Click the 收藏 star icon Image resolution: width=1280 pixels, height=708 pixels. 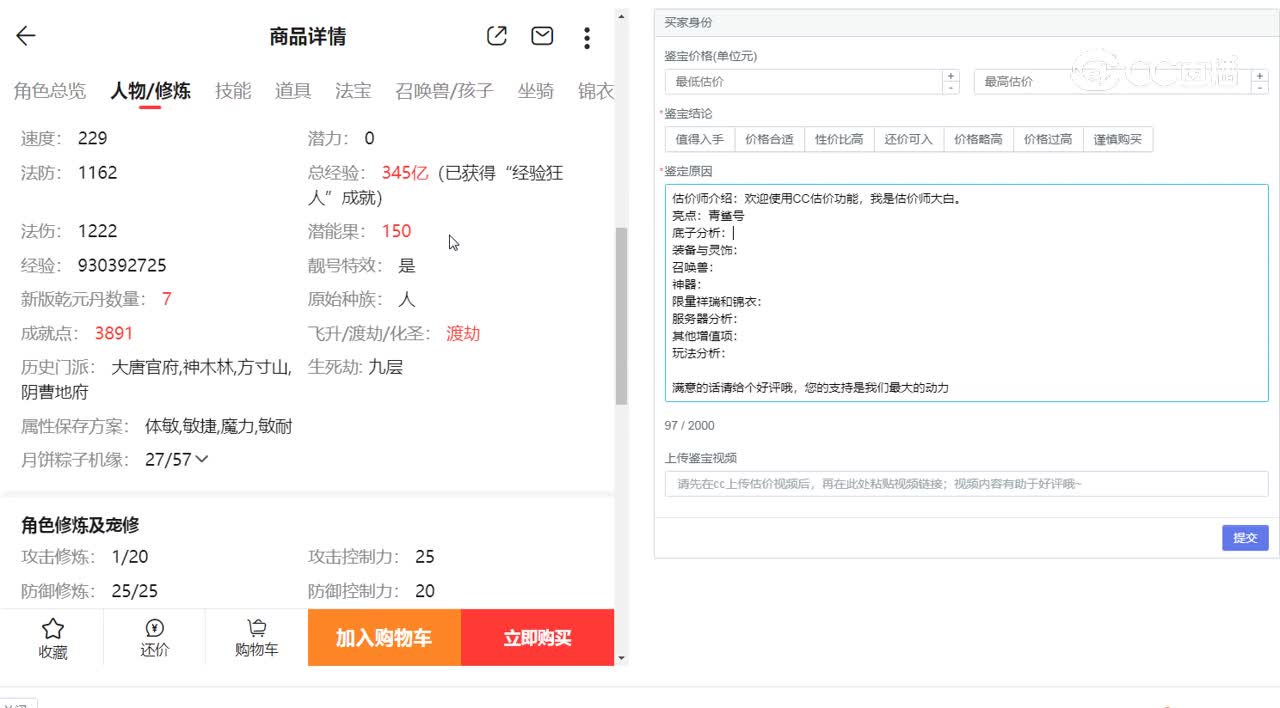53,628
